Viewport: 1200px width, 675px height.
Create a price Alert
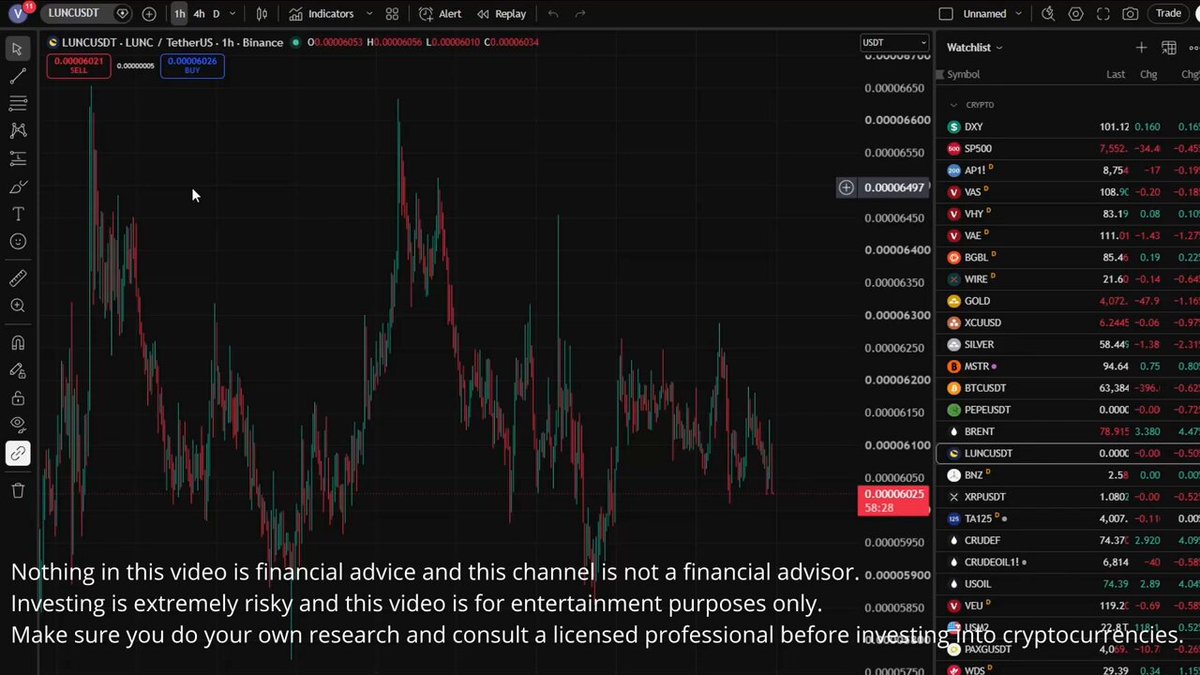[440, 14]
